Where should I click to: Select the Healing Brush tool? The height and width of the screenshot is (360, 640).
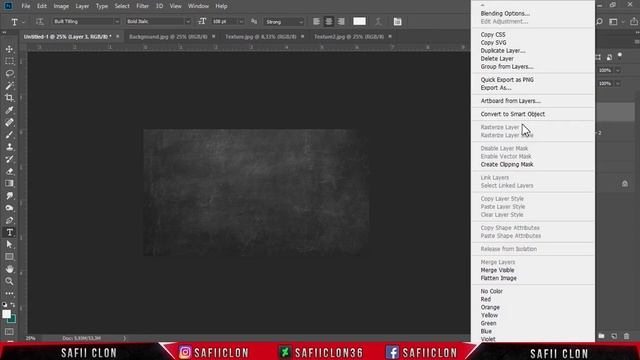pos(9,122)
